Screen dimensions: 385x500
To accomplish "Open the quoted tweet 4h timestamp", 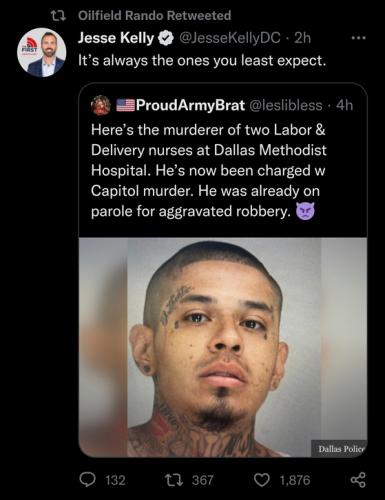I will point(344,105).
